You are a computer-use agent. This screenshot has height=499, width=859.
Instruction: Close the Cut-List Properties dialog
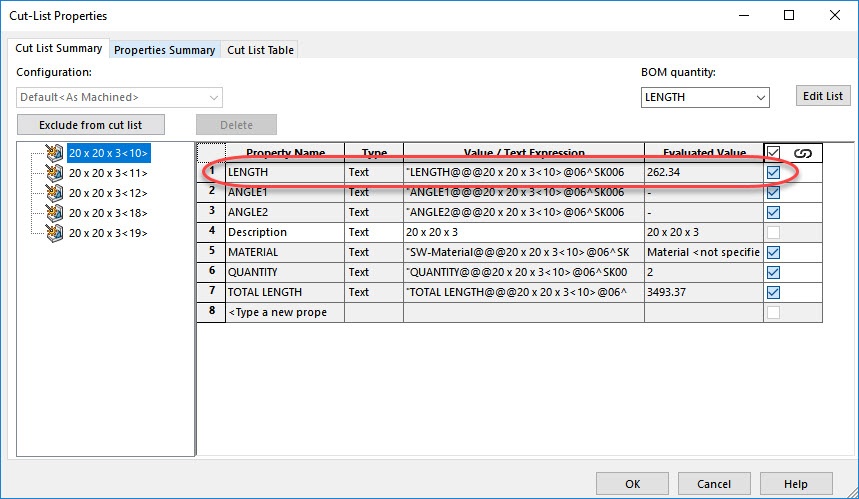pyautogui.click(x=834, y=15)
